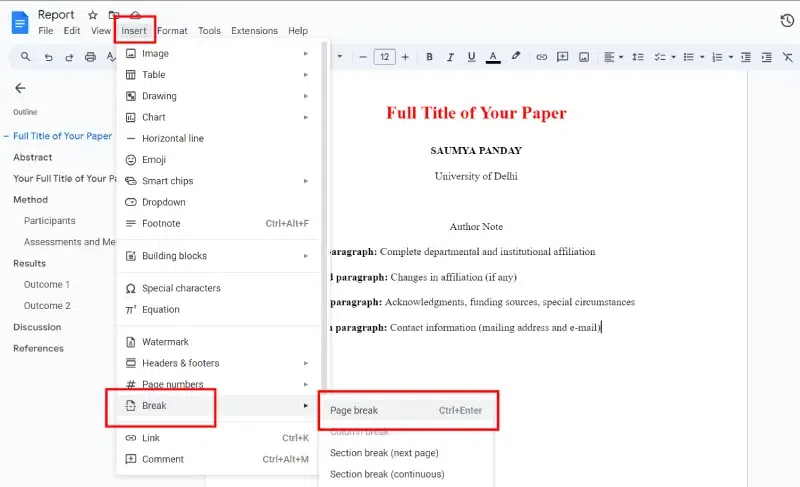Expand the Table submenu
This screenshot has width=800, height=487.
click(x=217, y=75)
